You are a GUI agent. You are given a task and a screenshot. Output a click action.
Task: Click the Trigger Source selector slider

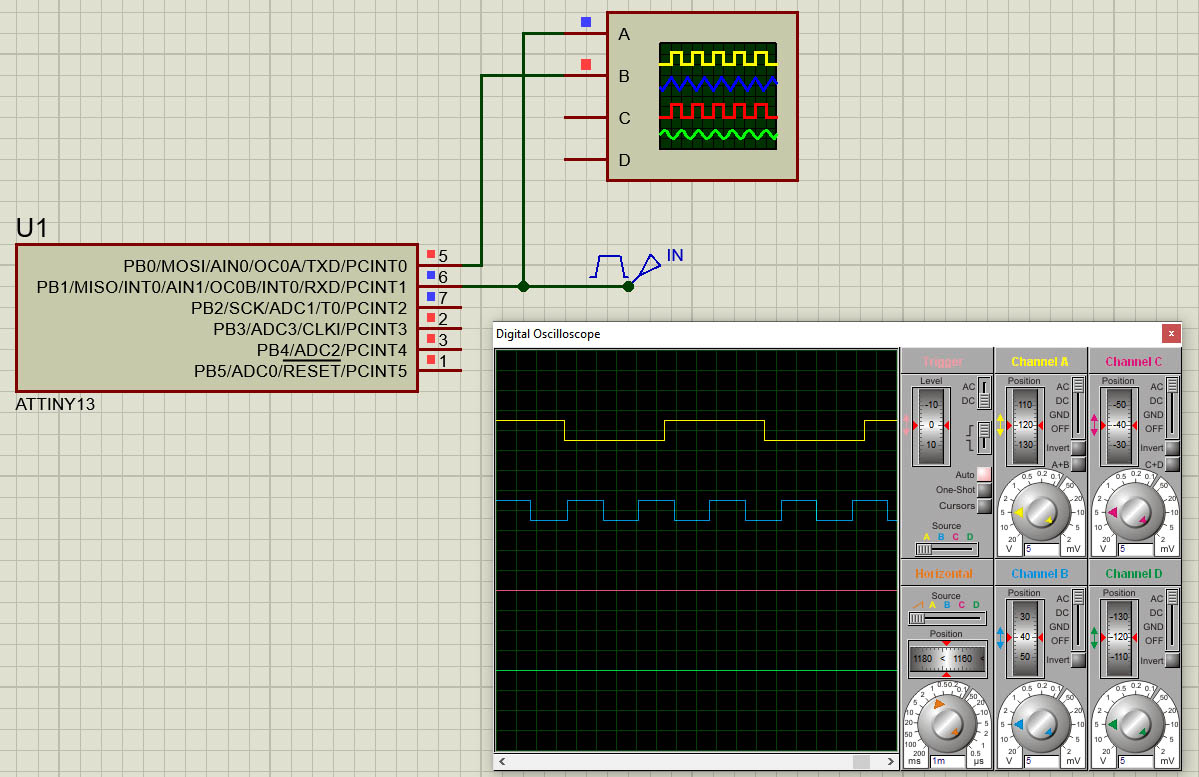pyautogui.click(x=946, y=548)
